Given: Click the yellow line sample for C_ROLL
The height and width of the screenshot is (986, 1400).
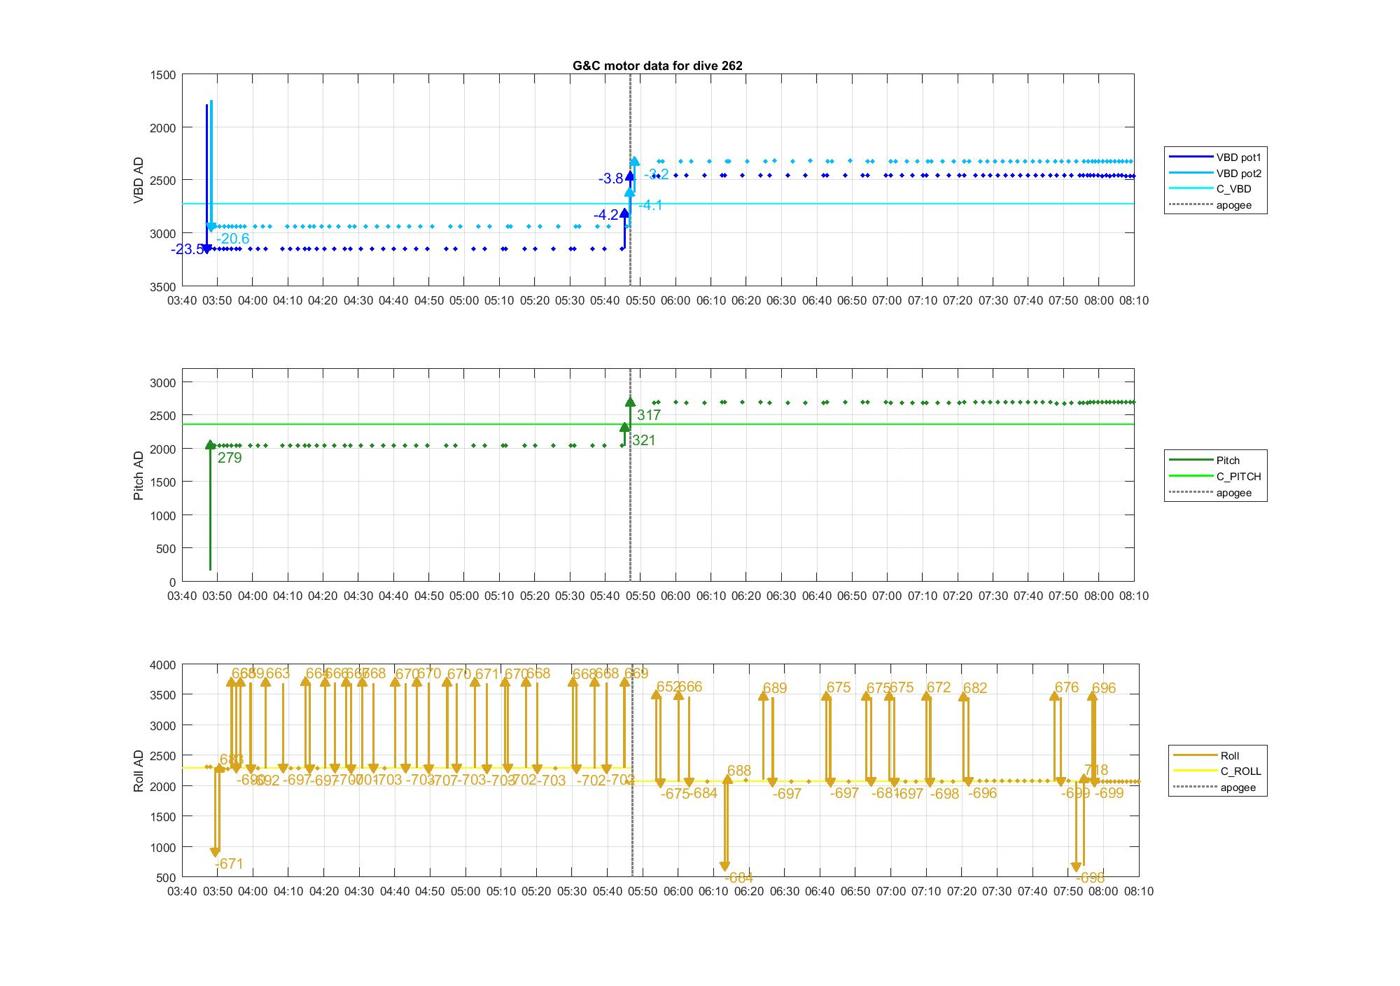Looking at the screenshot, I should coord(1193,771).
